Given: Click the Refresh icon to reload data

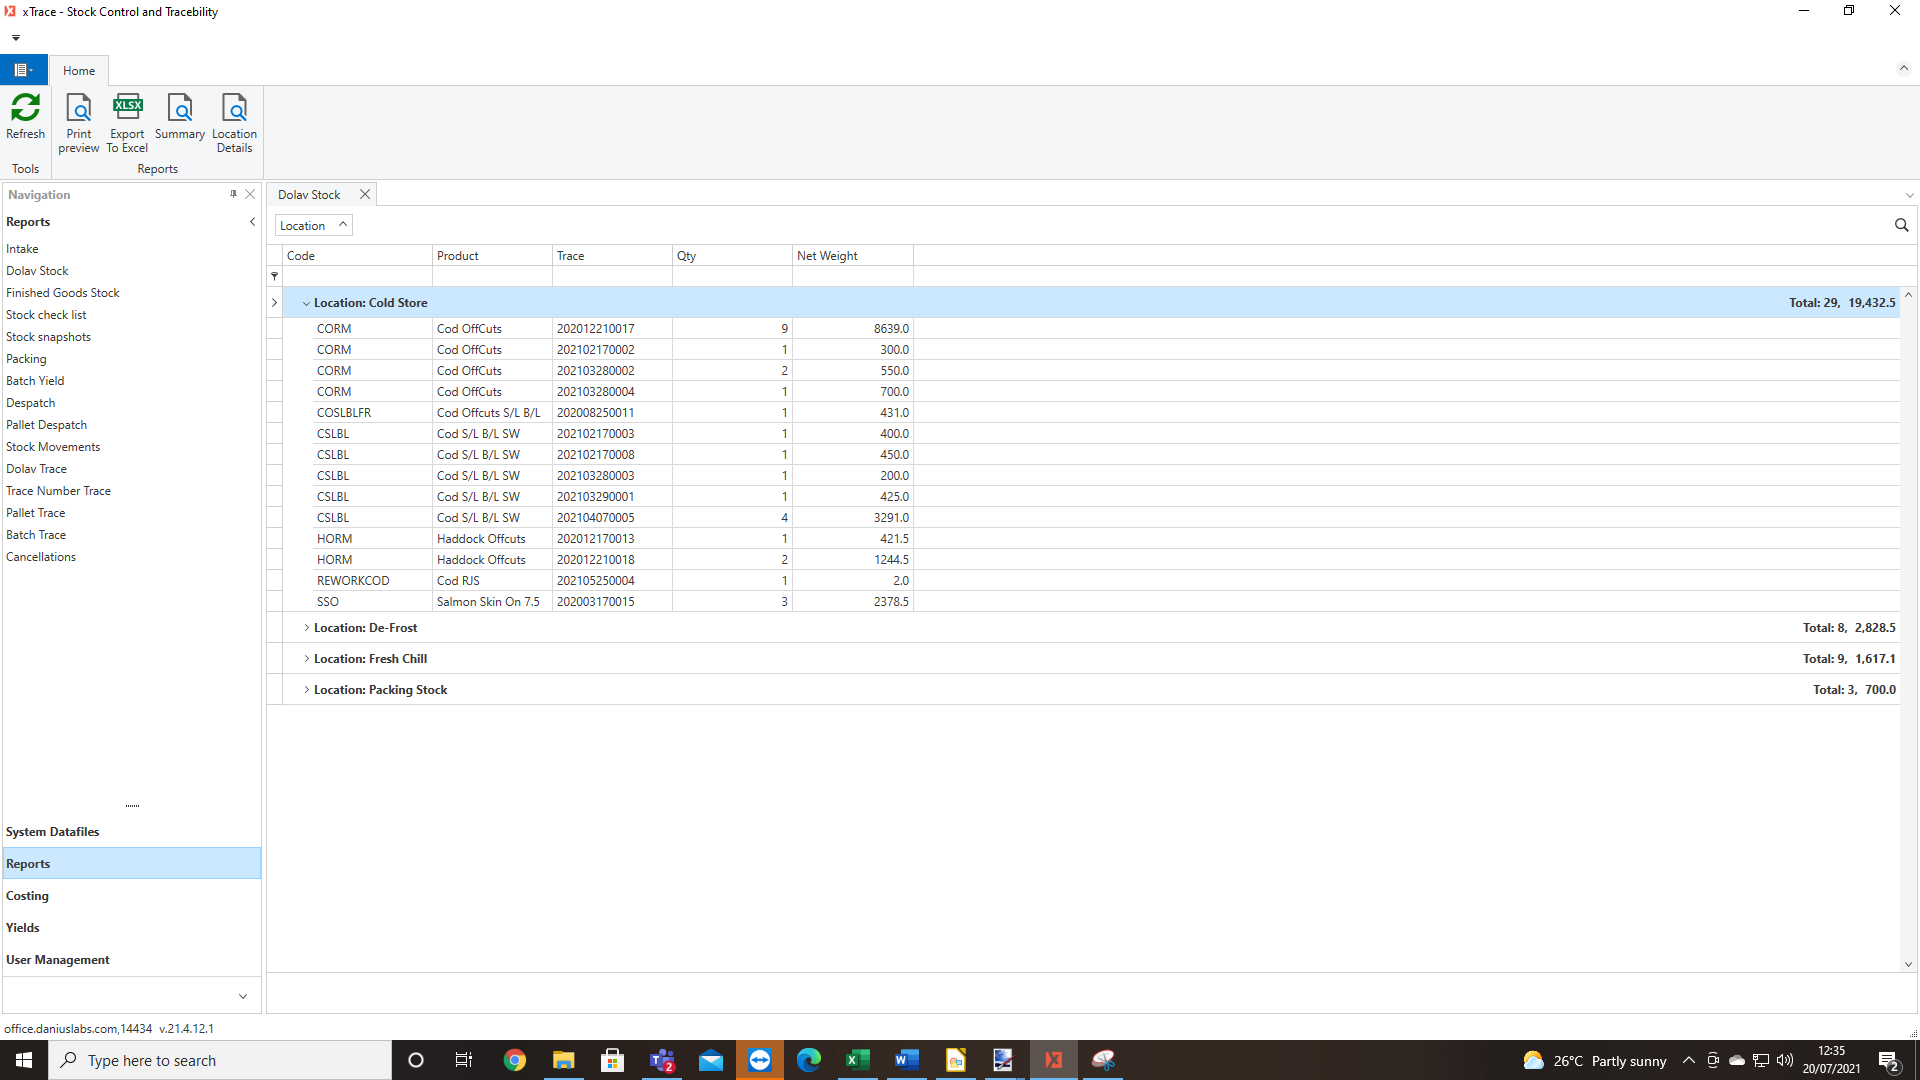Looking at the screenshot, I should click(26, 117).
